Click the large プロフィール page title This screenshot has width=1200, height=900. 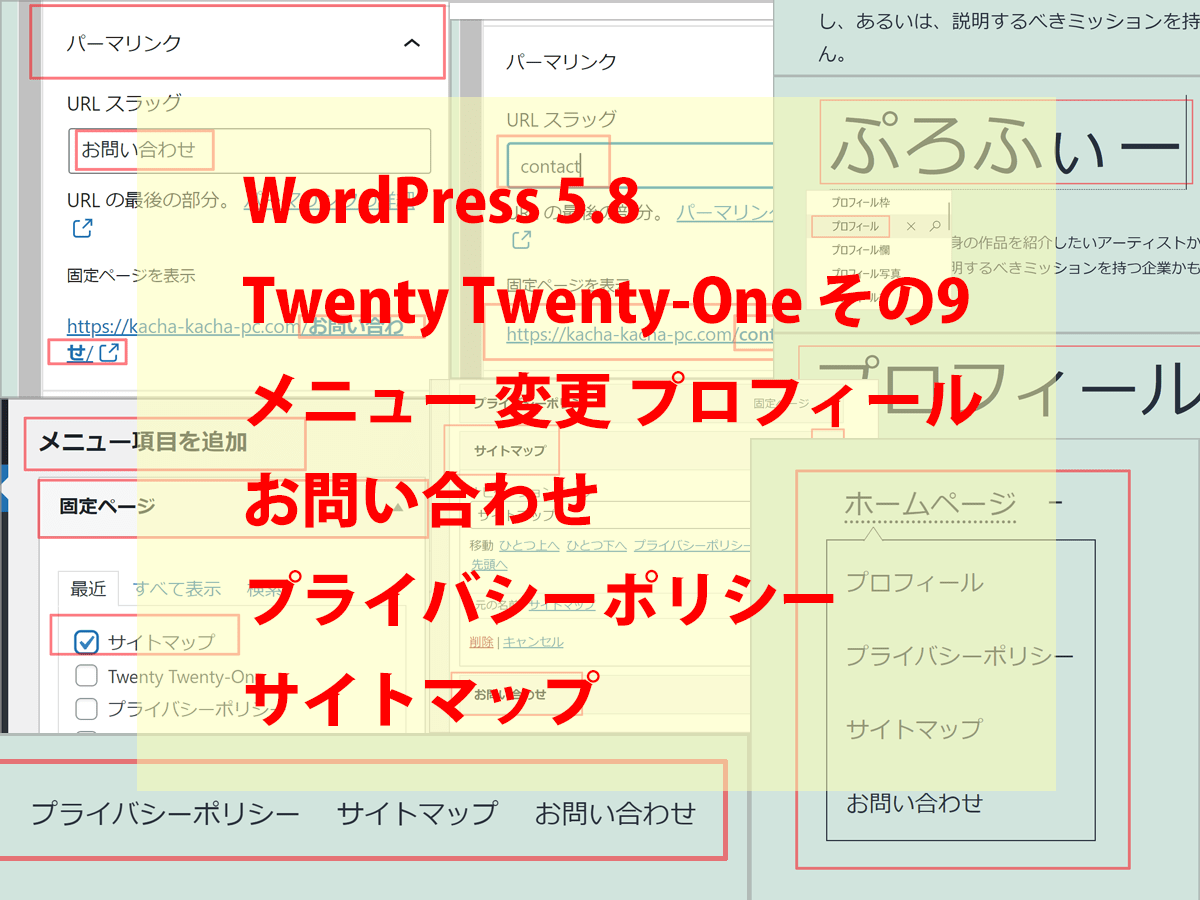click(x=1009, y=386)
